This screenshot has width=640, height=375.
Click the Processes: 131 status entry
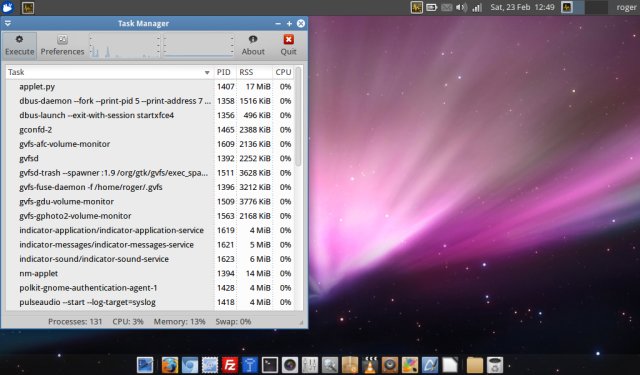[75, 322]
